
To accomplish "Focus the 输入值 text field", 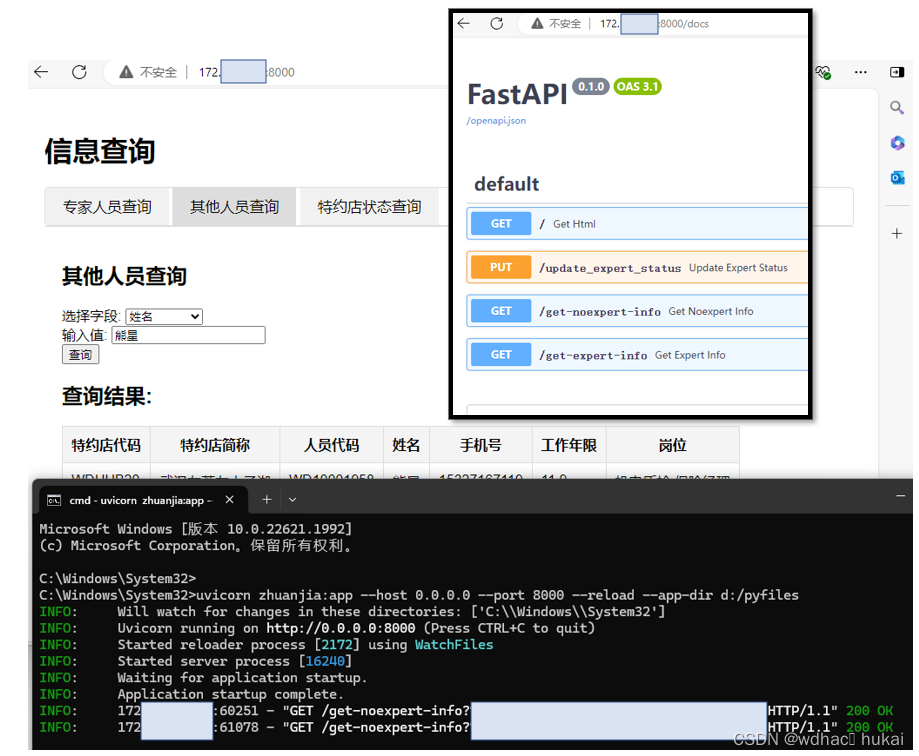I will (188, 335).
